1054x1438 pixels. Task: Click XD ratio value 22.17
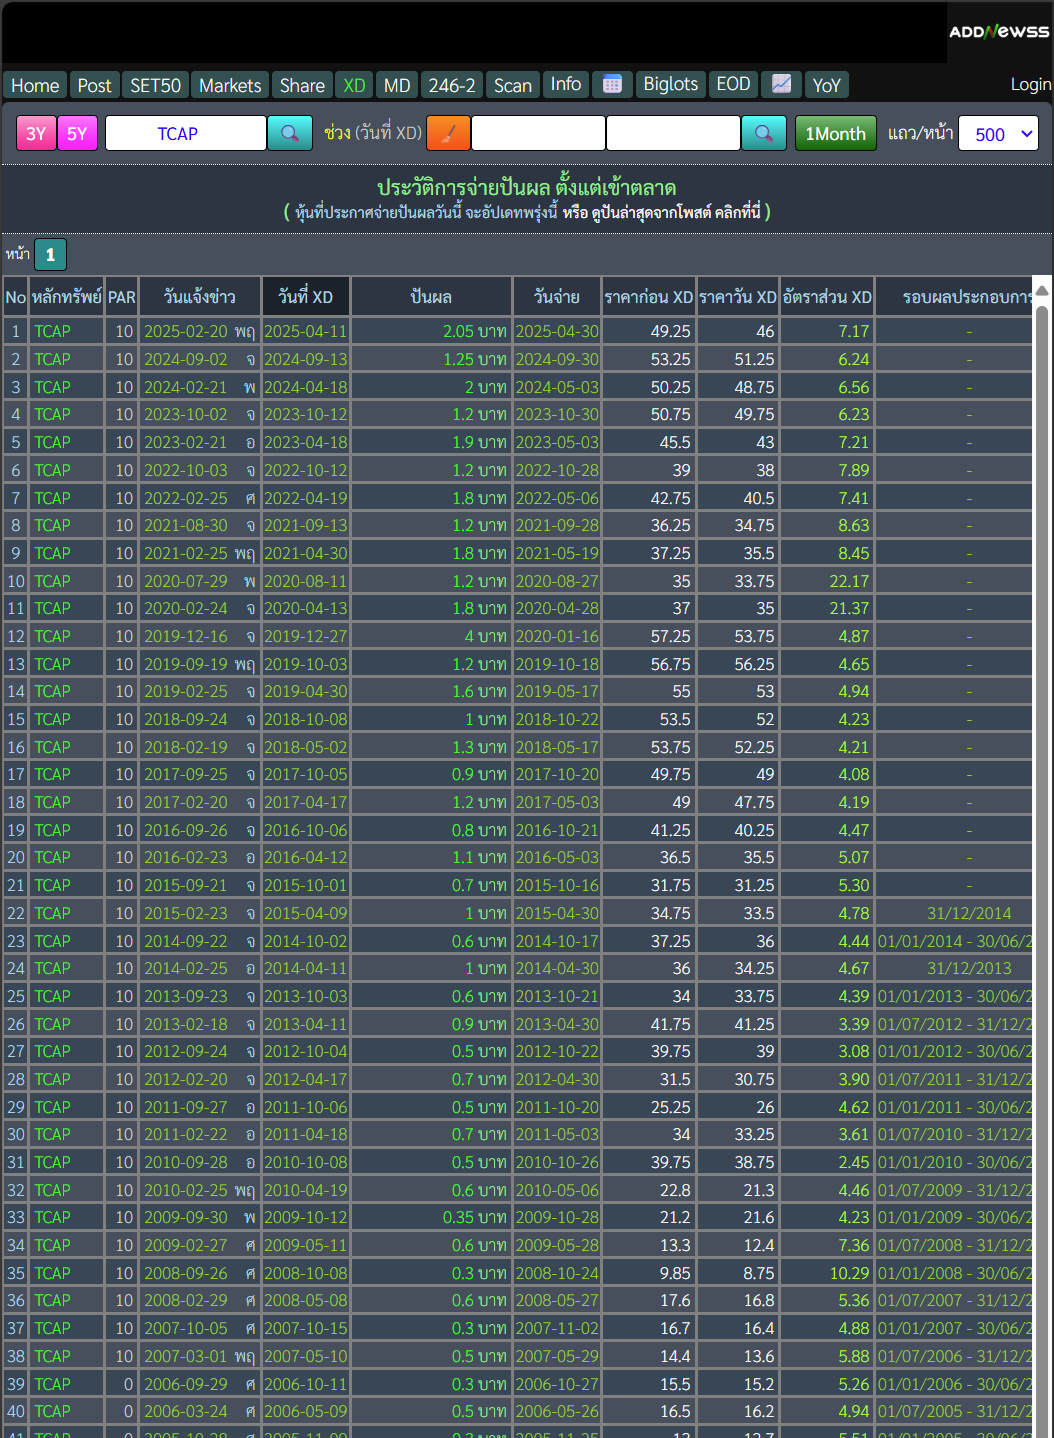(849, 581)
